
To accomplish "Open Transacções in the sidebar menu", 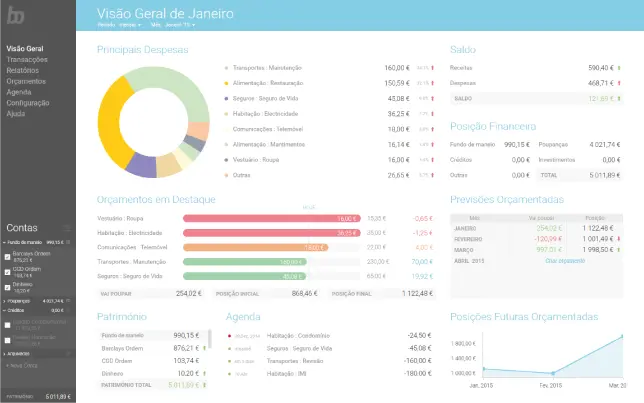I will point(27,59).
